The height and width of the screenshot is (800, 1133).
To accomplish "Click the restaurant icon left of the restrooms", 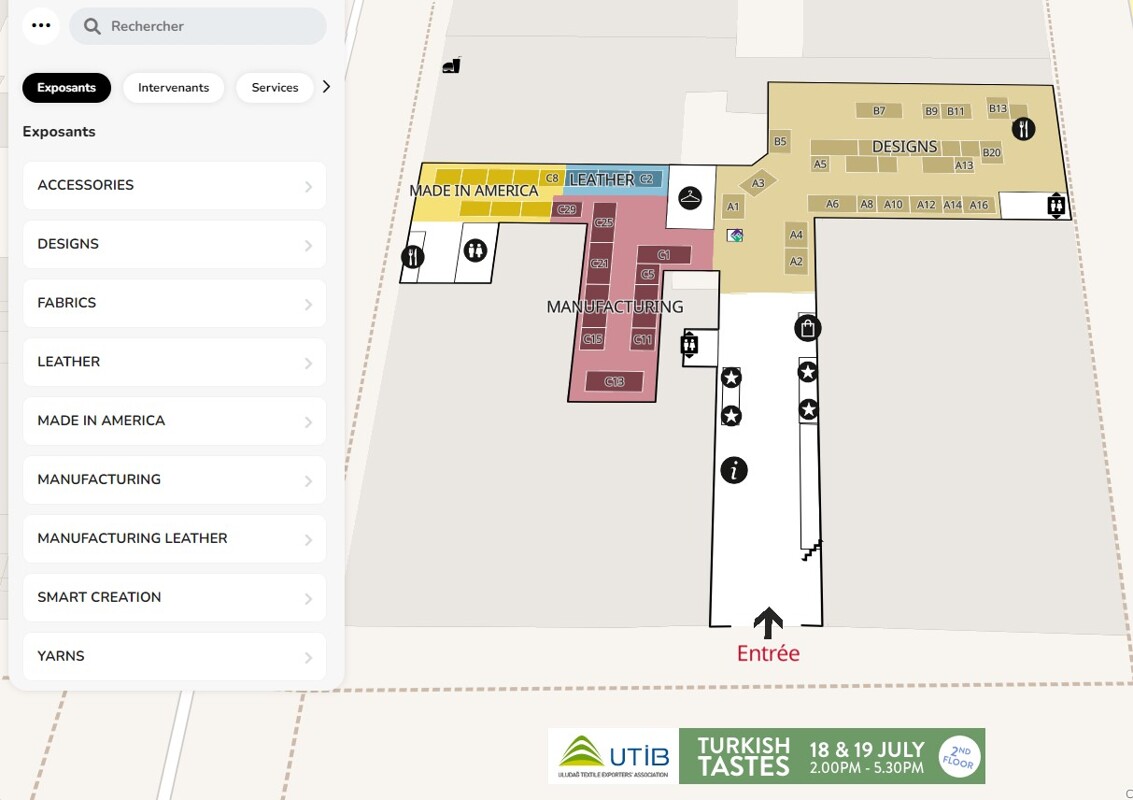I will (413, 257).
